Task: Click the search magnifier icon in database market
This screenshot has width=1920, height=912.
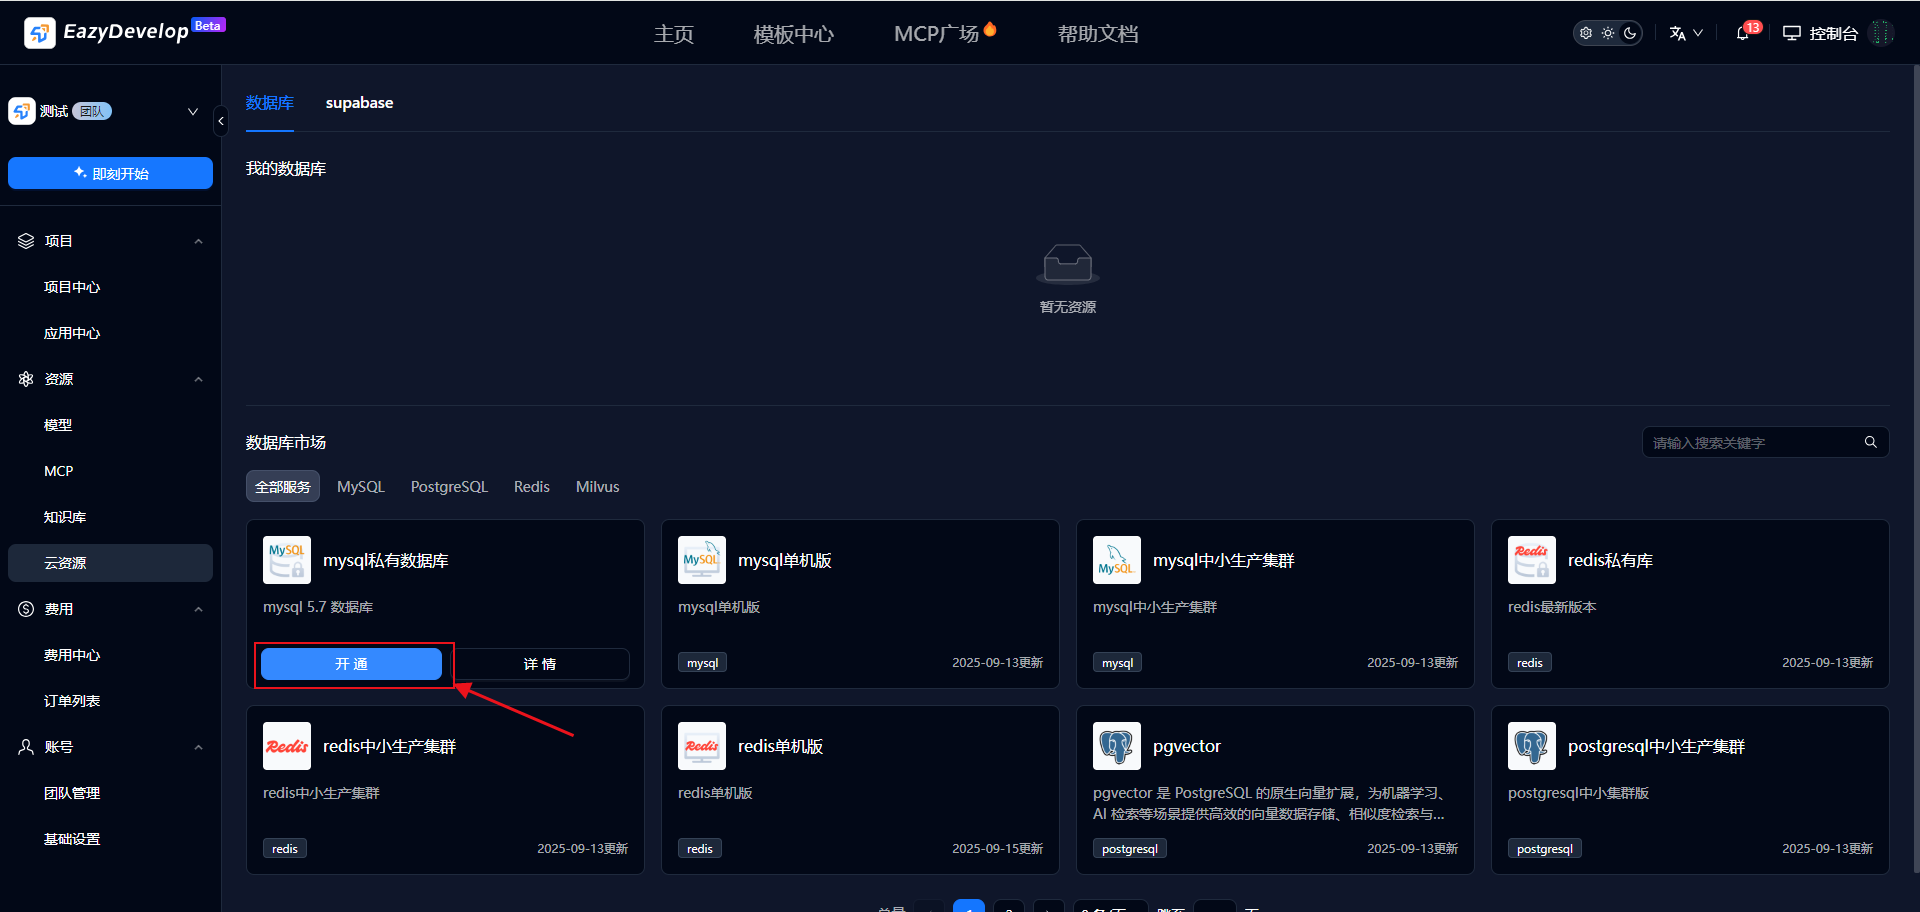Action: pyautogui.click(x=1870, y=442)
